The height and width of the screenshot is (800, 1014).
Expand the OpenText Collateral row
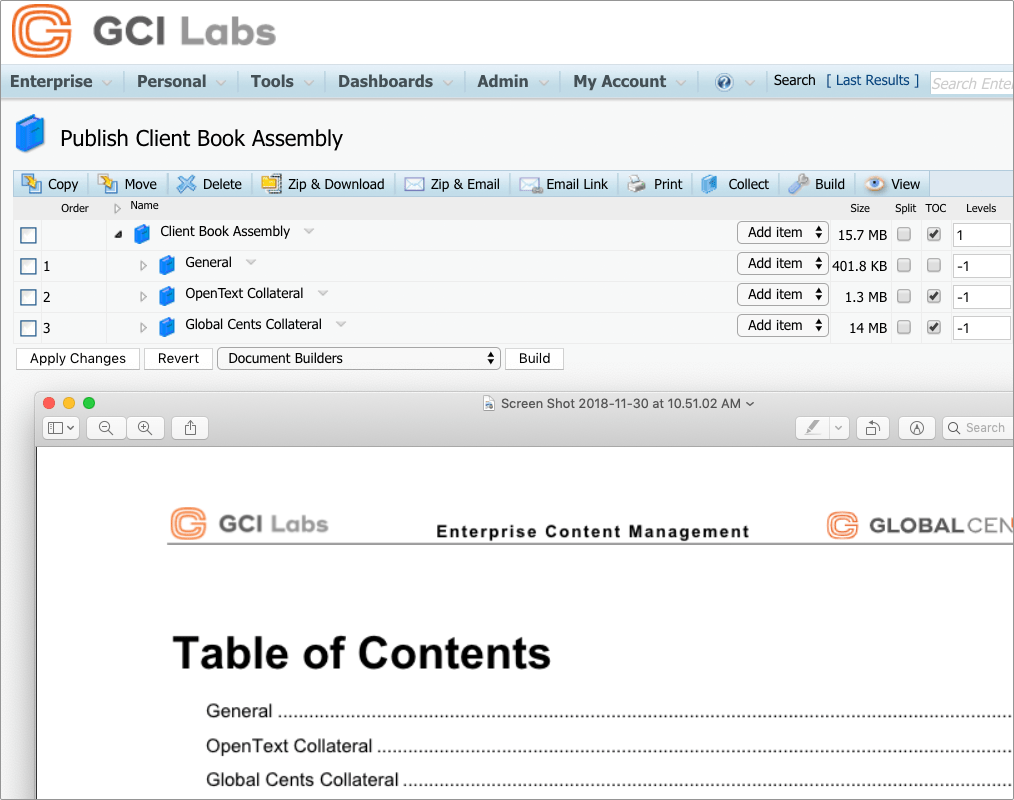pyautogui.click(x=144, y=296)
